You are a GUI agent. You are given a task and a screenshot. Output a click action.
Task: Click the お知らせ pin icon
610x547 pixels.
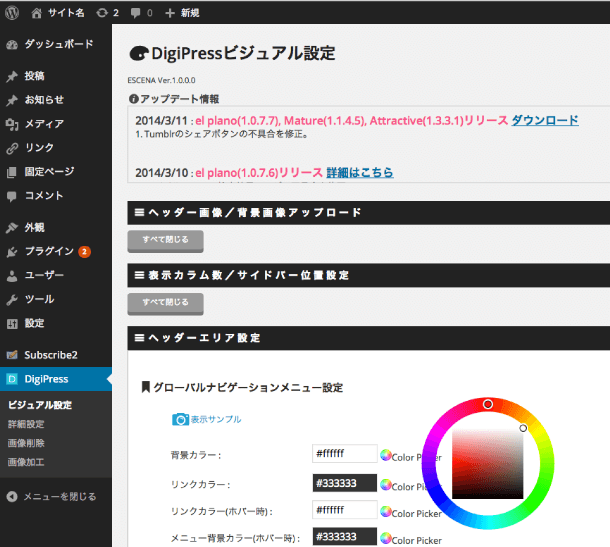coord(12,100)
